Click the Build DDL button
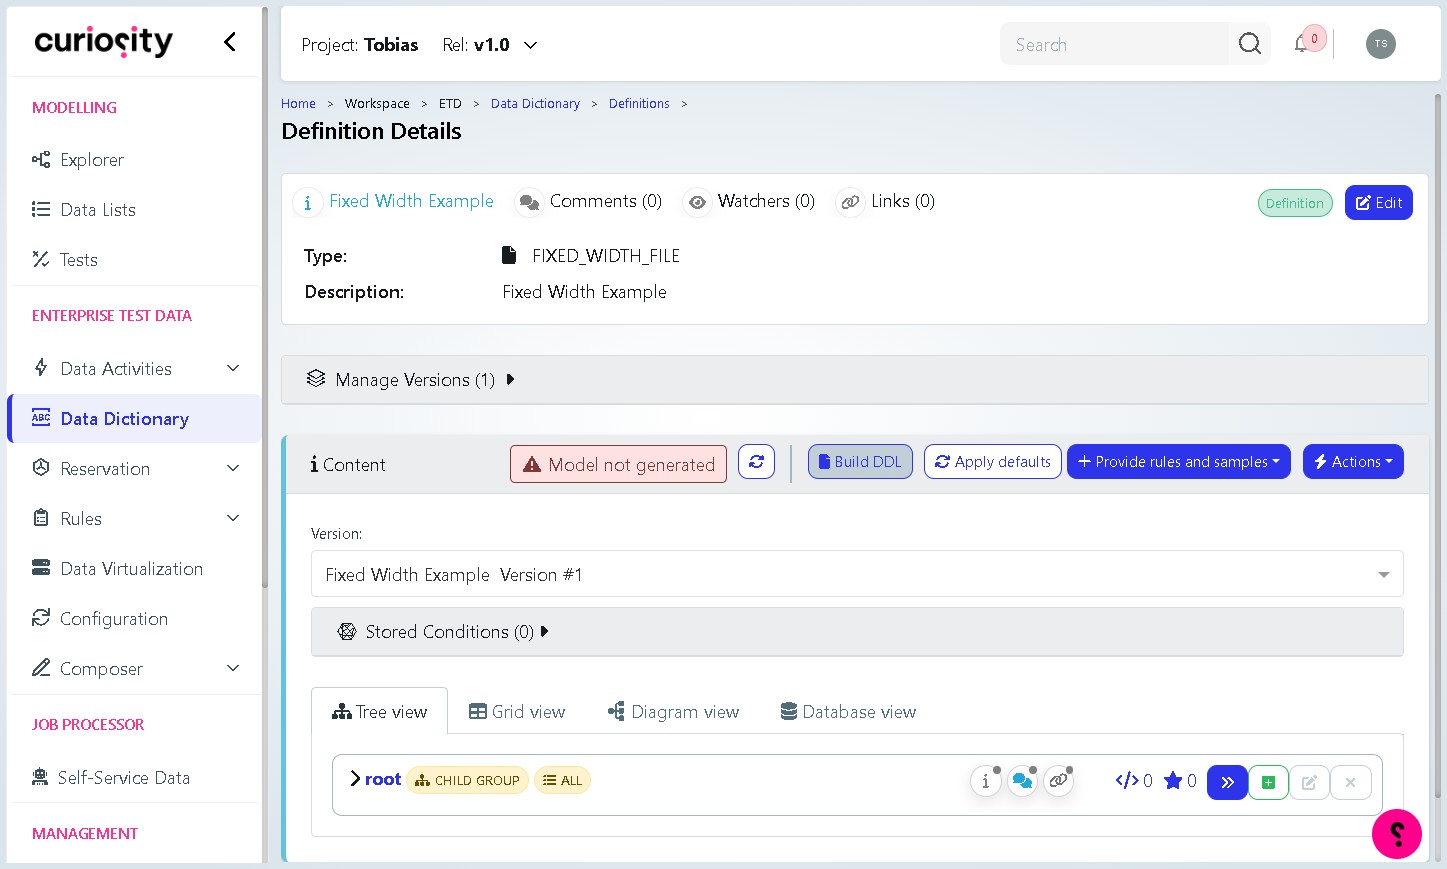The height and width of the screenshot is (869, 1447). pos(860,462)
